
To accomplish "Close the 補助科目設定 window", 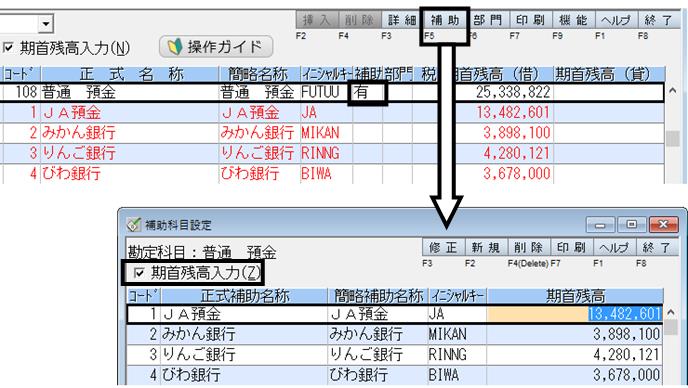I will 663,225.
